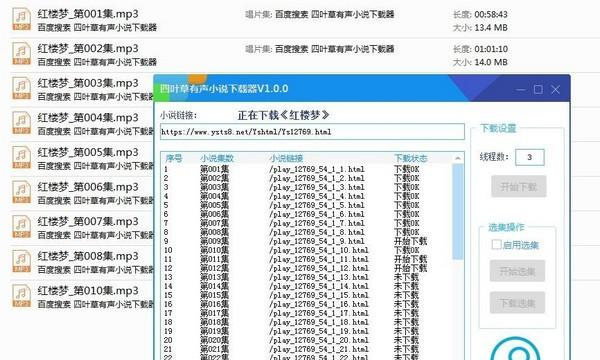Click MP3 icon of 红楼梦_第001集.mp3
Screen dimensions: 600x360
[21, 19]
